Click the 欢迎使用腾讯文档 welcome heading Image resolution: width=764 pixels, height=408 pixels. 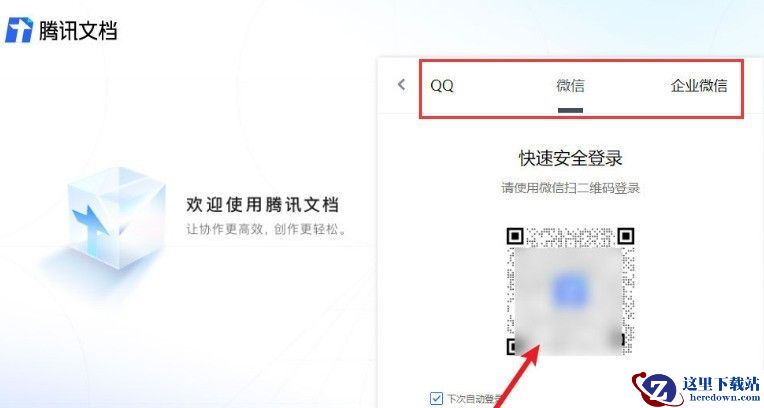coord(262,205)
